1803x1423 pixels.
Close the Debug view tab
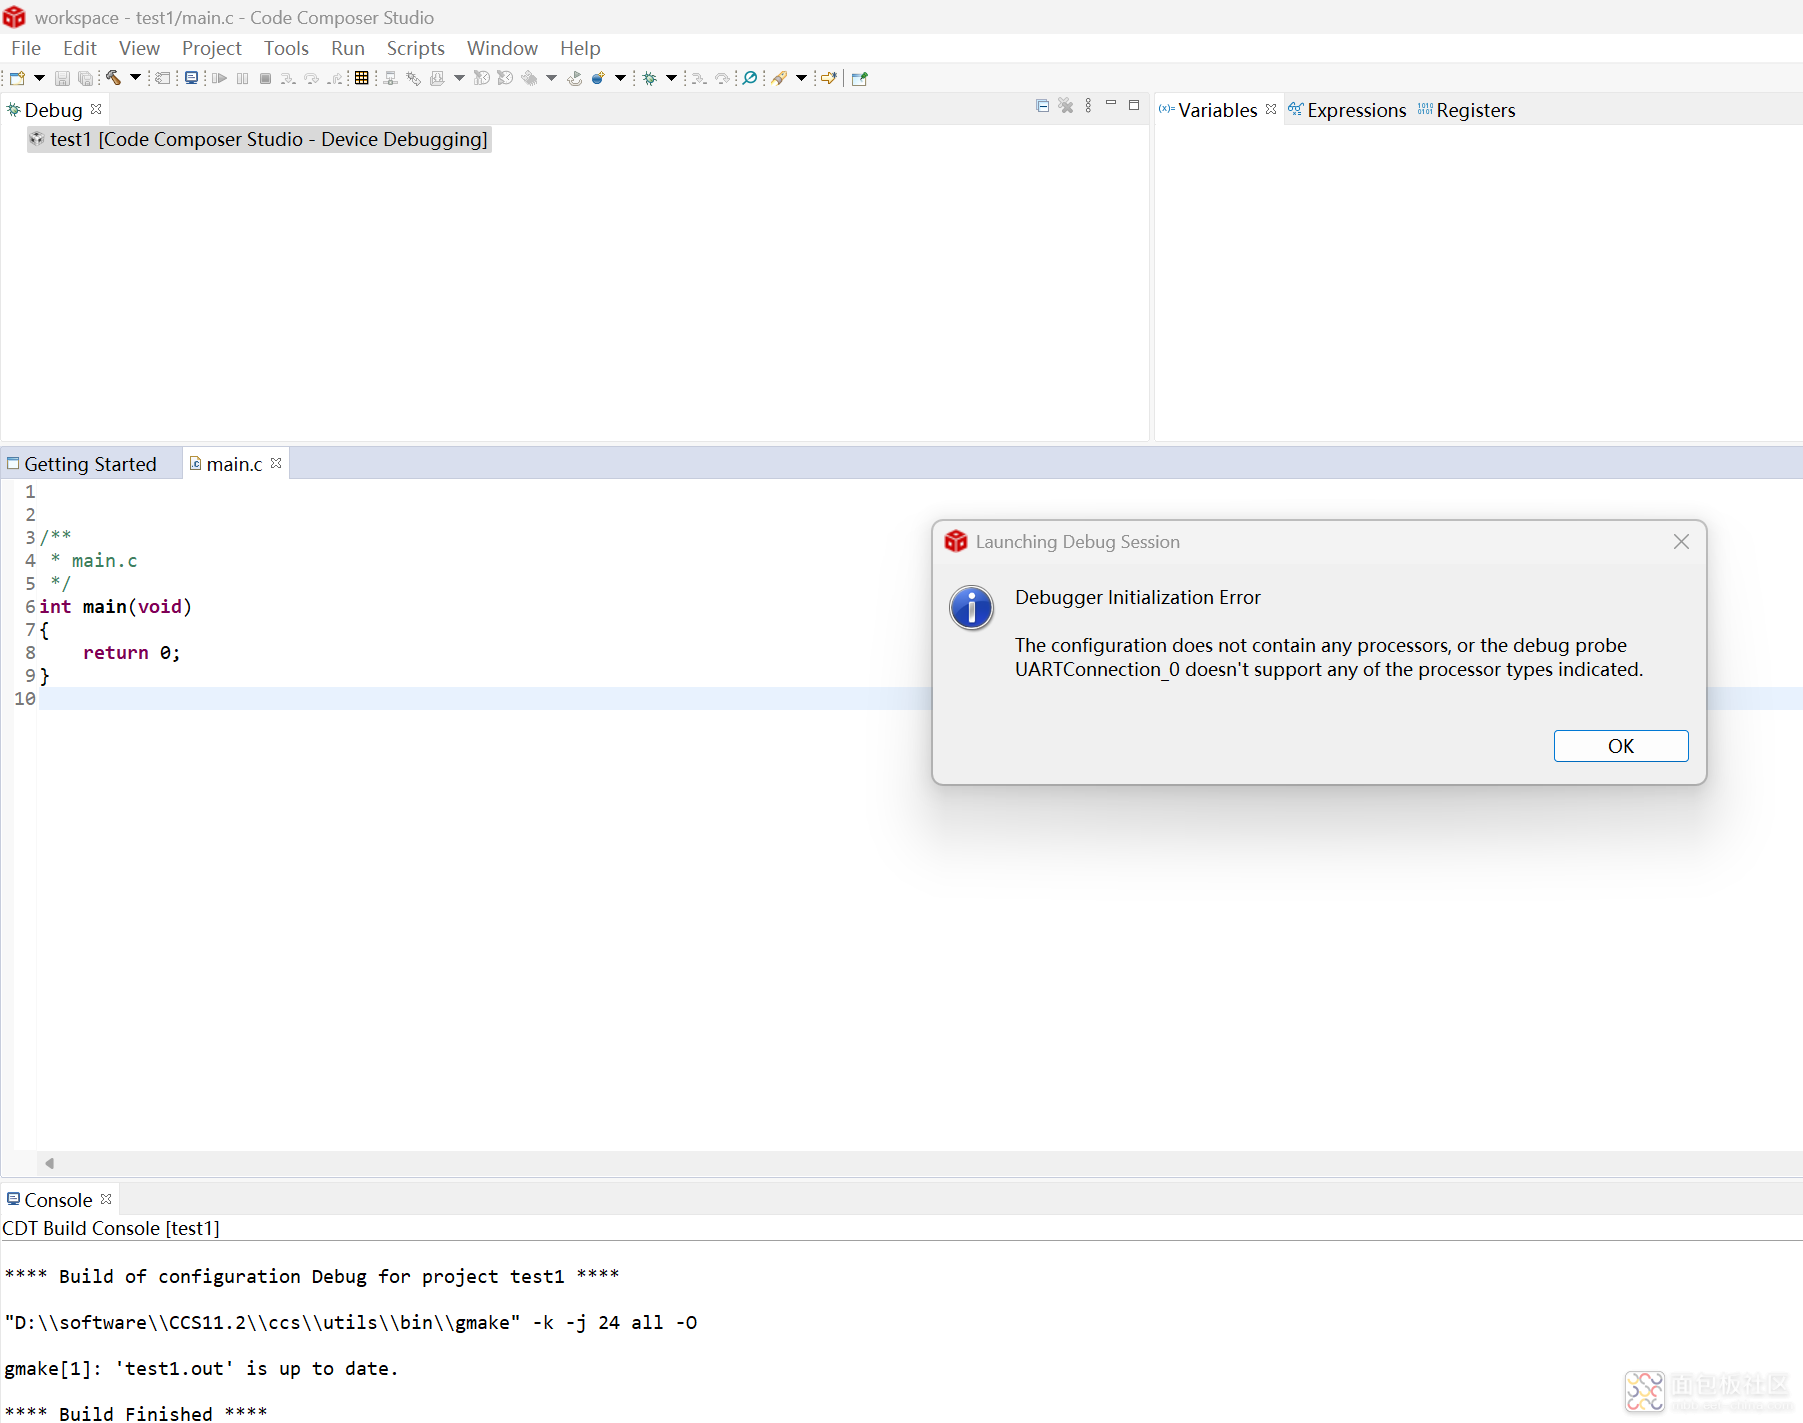96,109
